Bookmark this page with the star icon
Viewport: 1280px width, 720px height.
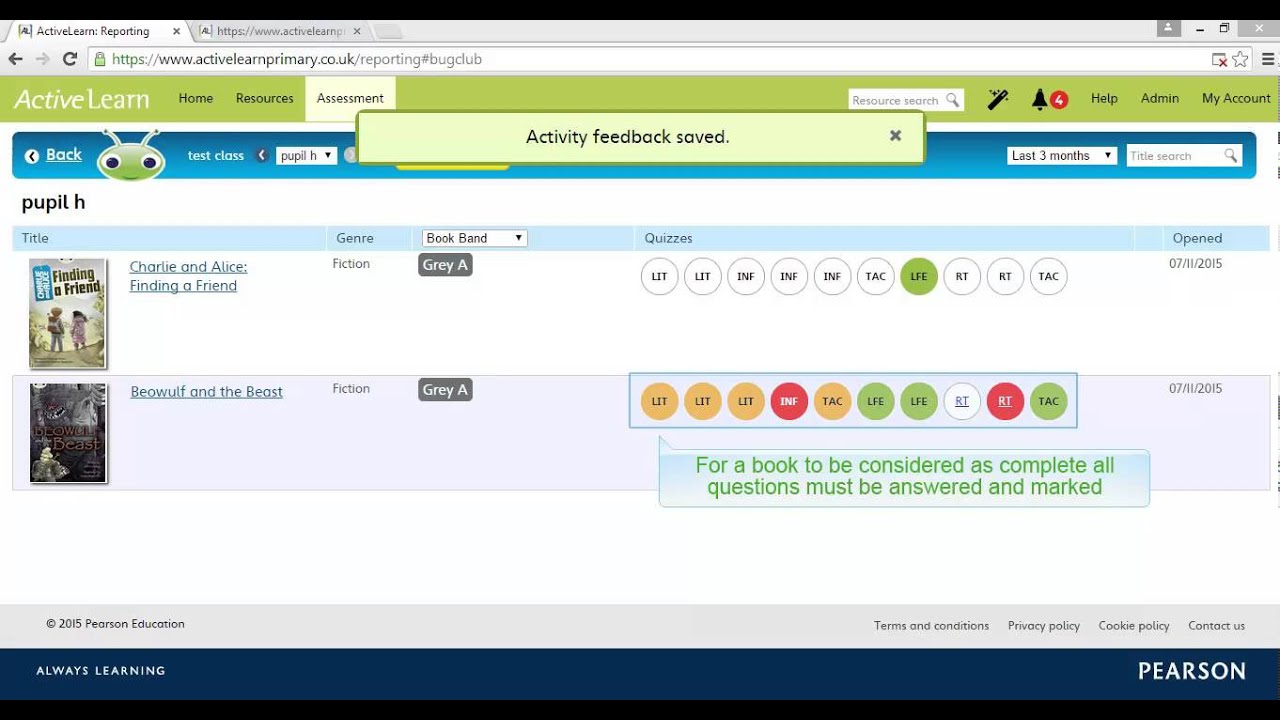pyautogui.click(x=1241, y=59)
